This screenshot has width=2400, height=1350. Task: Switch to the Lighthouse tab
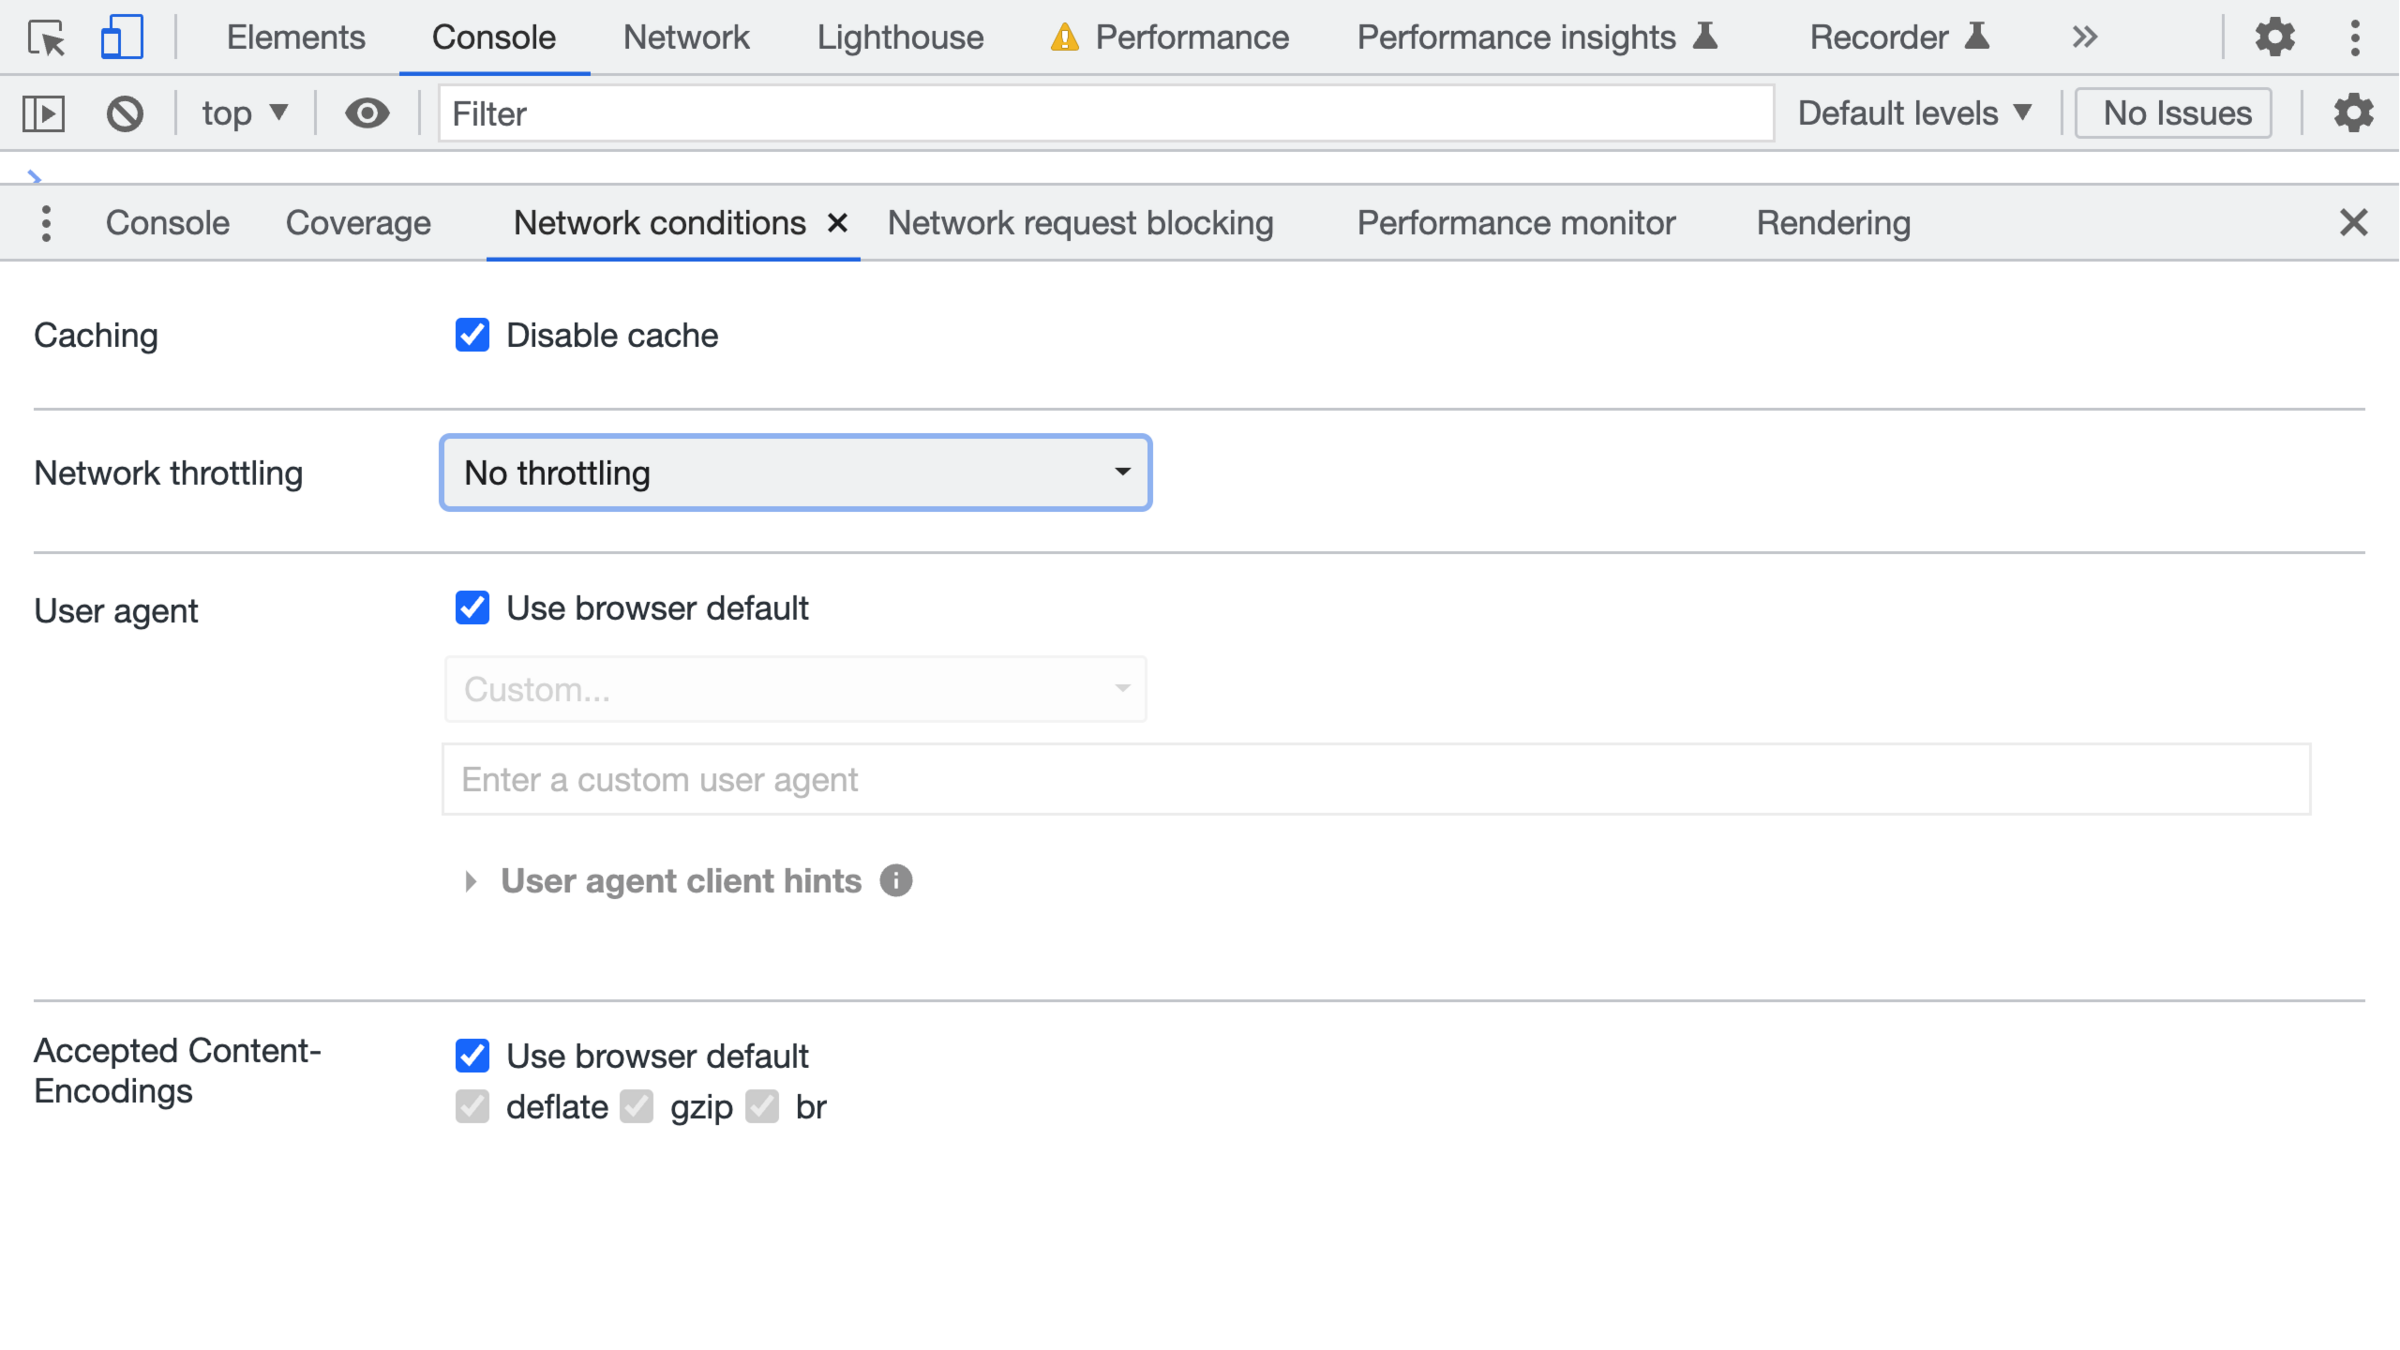coord(900,38)
